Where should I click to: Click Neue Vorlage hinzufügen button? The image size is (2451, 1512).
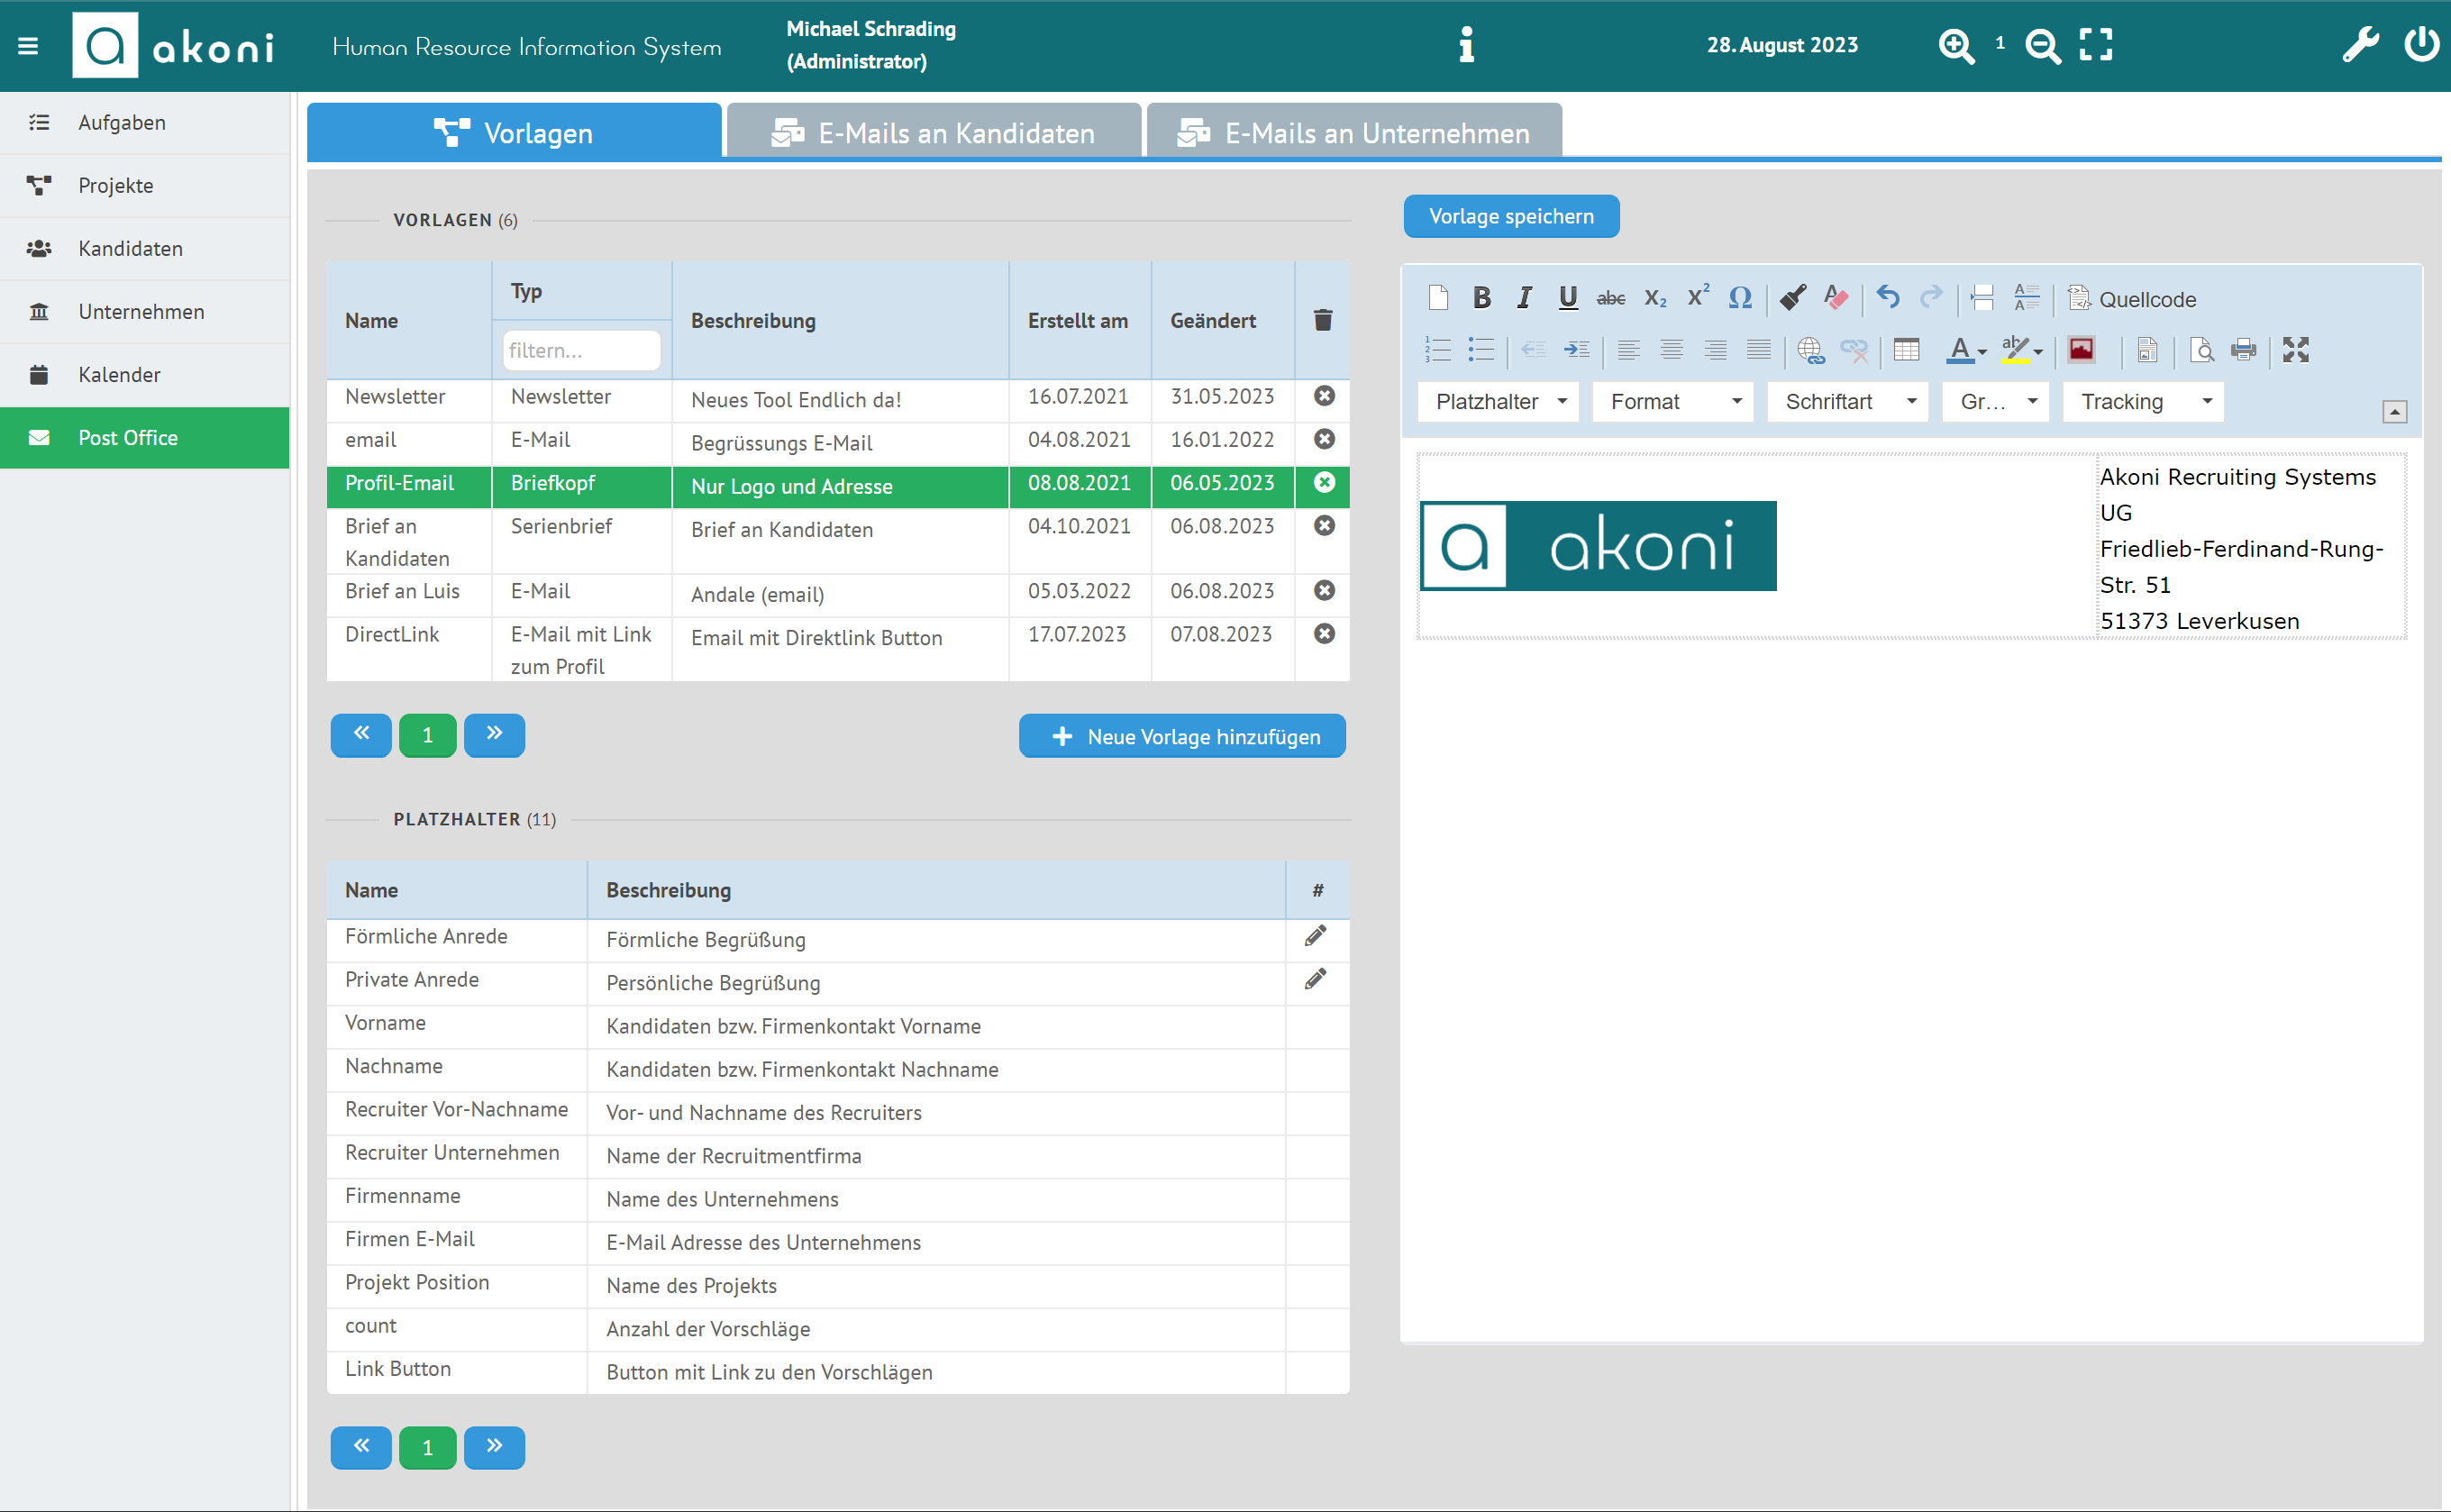point(1183,735)
